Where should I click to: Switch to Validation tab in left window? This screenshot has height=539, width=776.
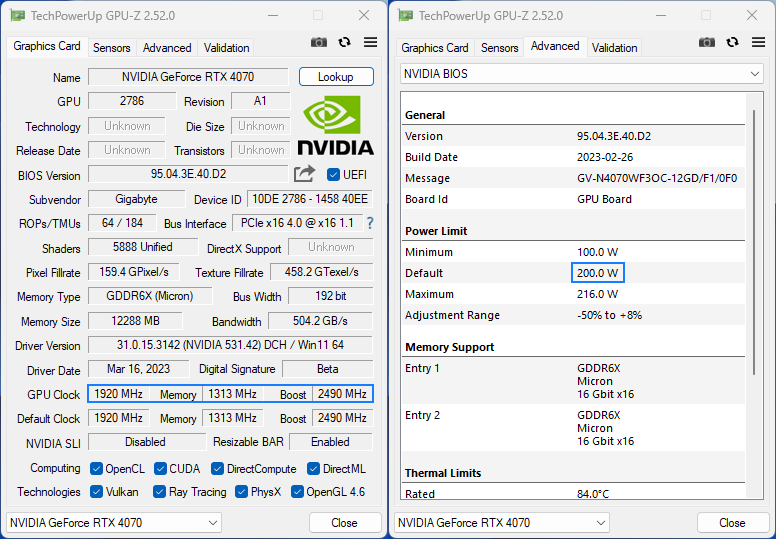226,48
